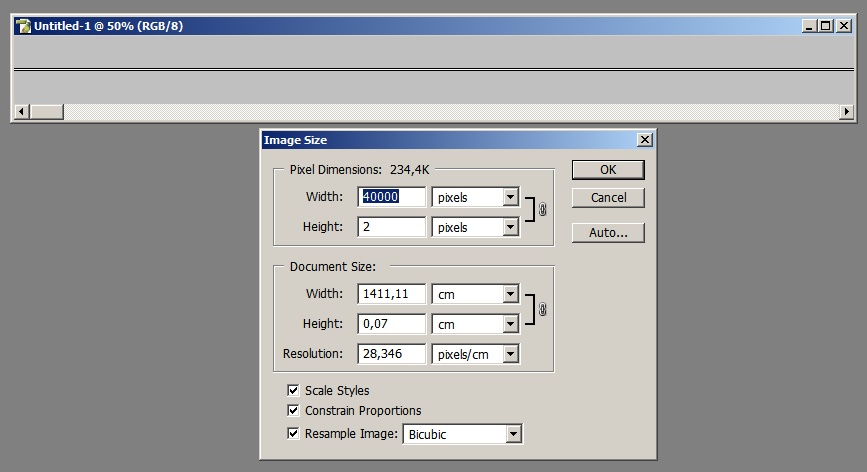Screen dimensions: 867x472
Task: Uncheck Constrain Proportions
Action: click(293, 410)
